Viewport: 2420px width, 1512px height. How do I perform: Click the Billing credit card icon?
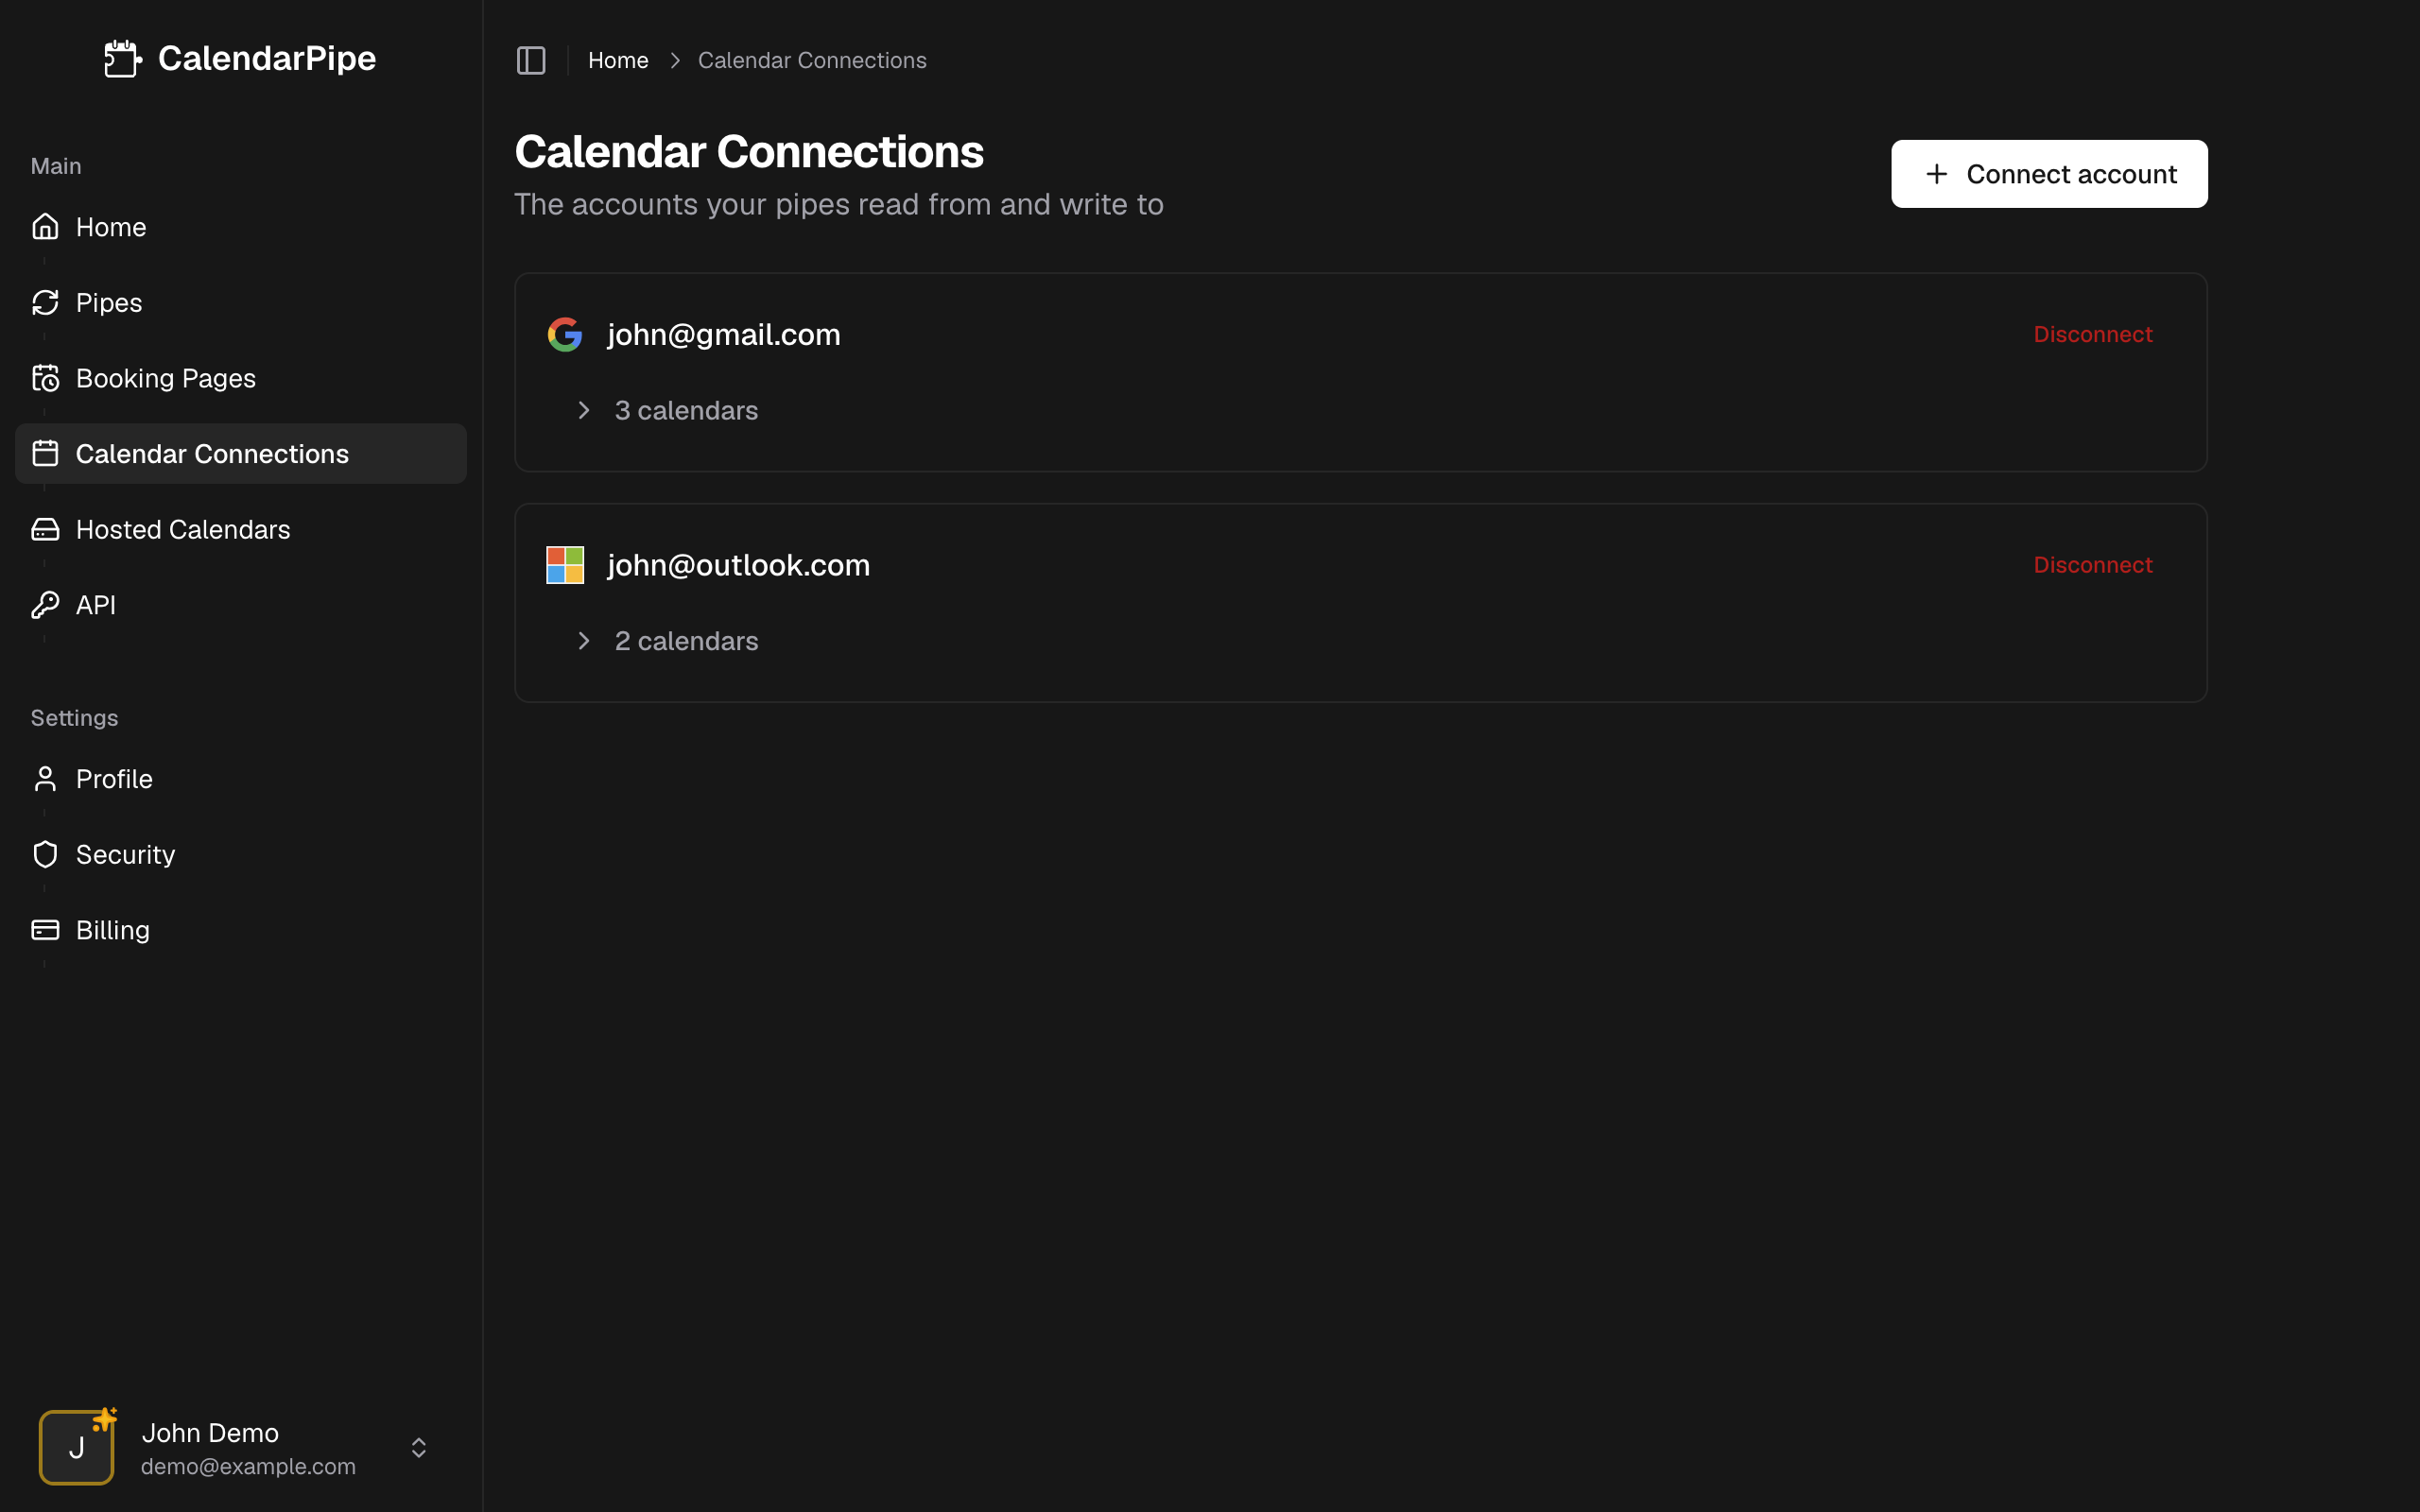point(45,930)
